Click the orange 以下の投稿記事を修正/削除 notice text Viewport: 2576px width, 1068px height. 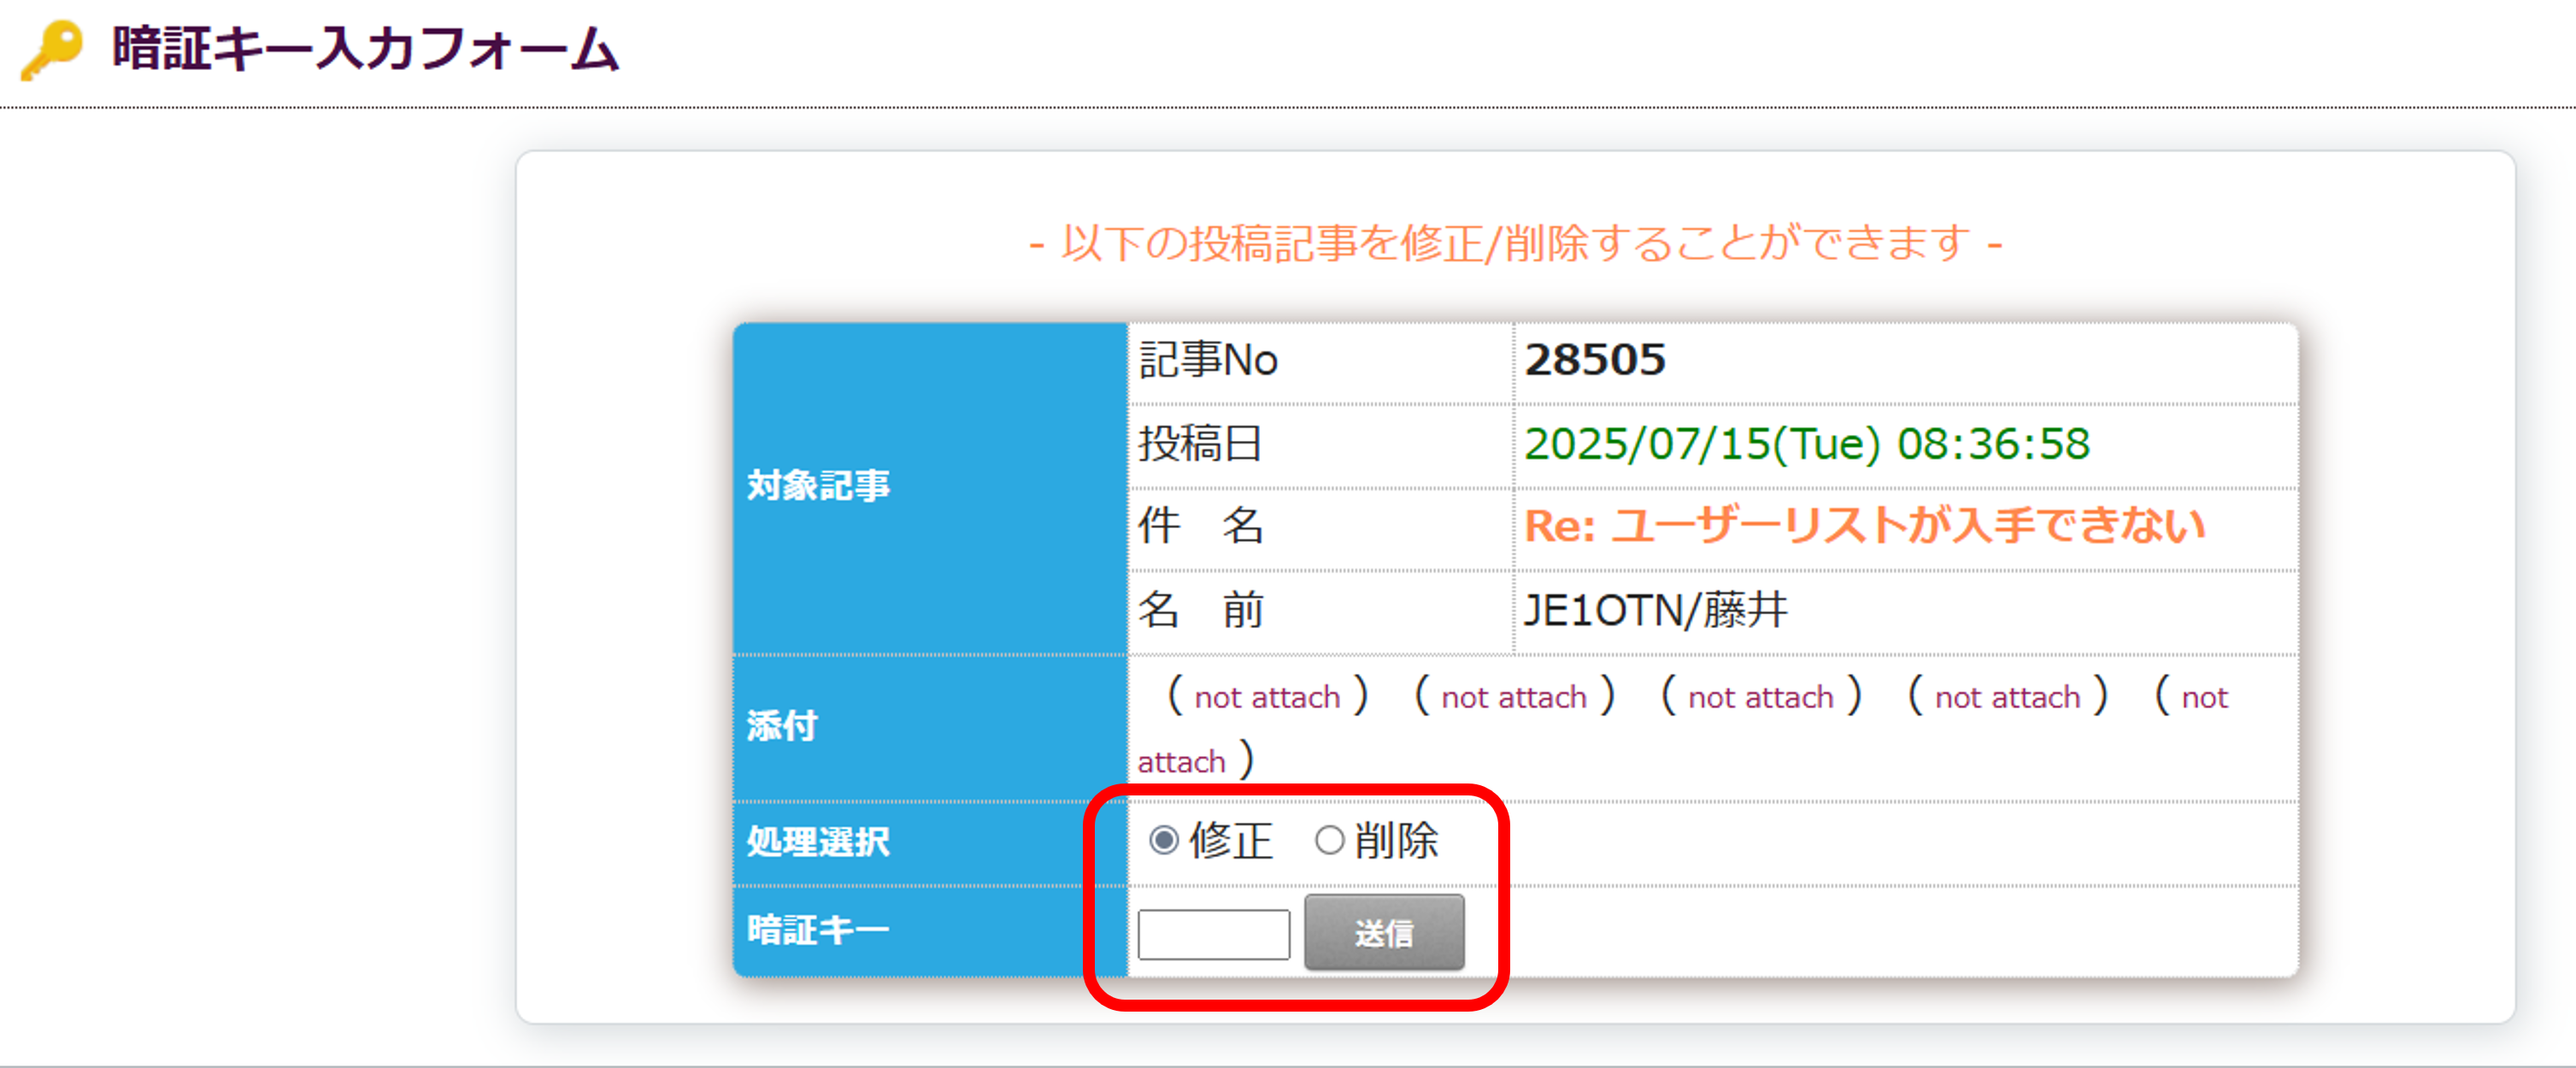[1515, 243]
